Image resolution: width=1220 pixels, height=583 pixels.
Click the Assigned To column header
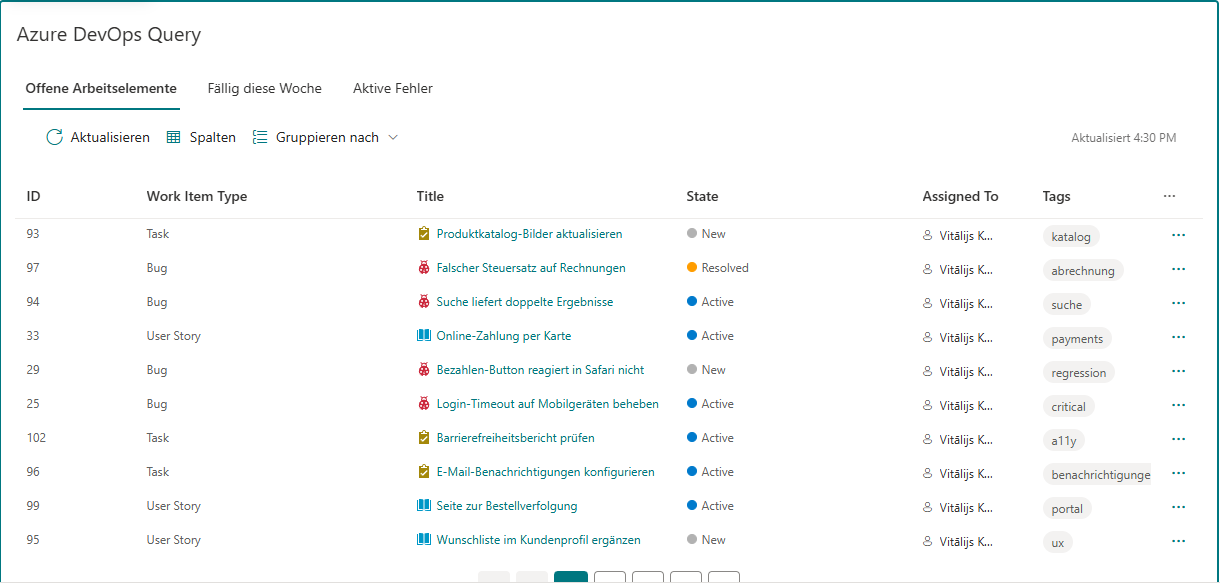[960, 196]
